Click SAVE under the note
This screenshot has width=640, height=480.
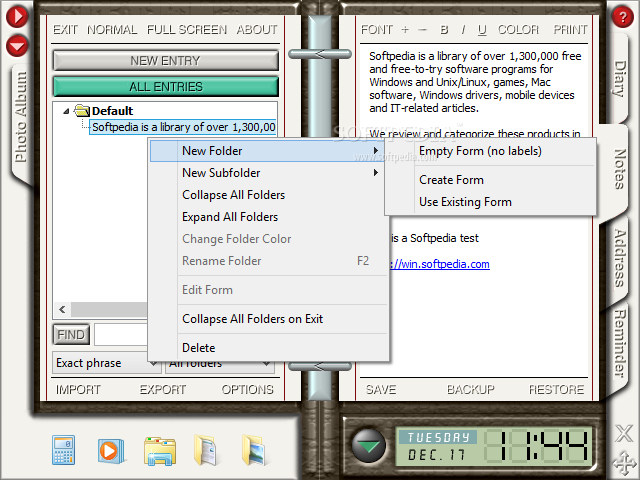point(381,389)
